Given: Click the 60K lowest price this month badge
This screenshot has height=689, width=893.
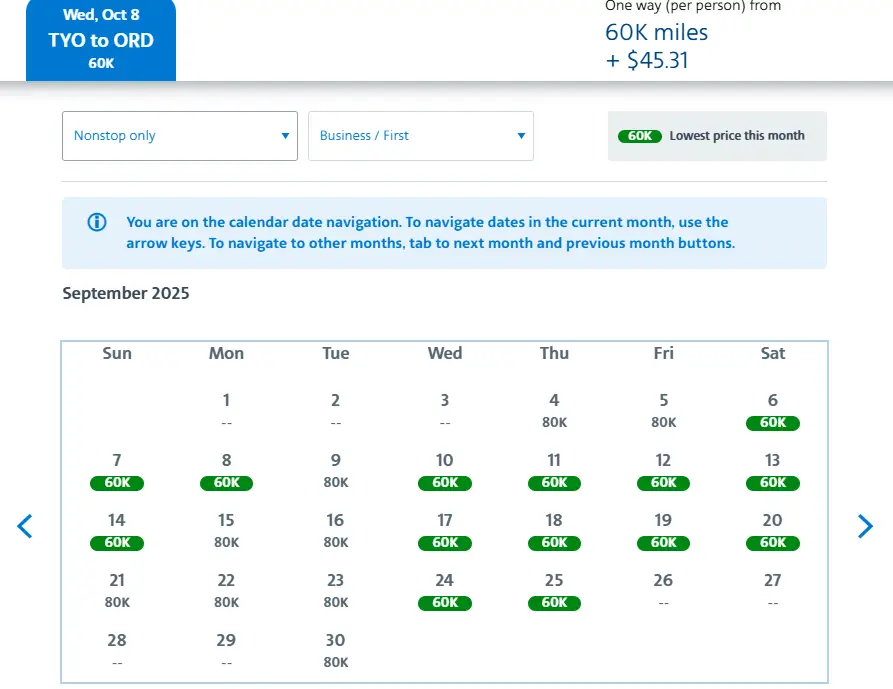Looking at the screenshot, I should 640,136.
